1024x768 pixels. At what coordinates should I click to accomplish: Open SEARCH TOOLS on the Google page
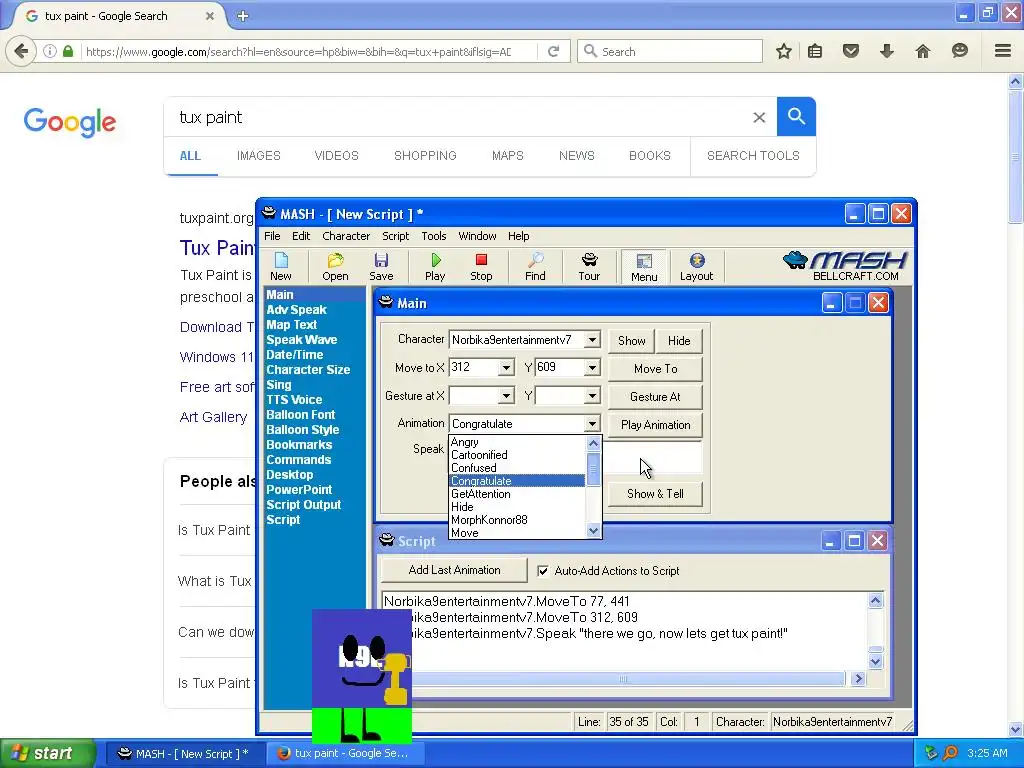pyautogui.click(x=753, y=155)
